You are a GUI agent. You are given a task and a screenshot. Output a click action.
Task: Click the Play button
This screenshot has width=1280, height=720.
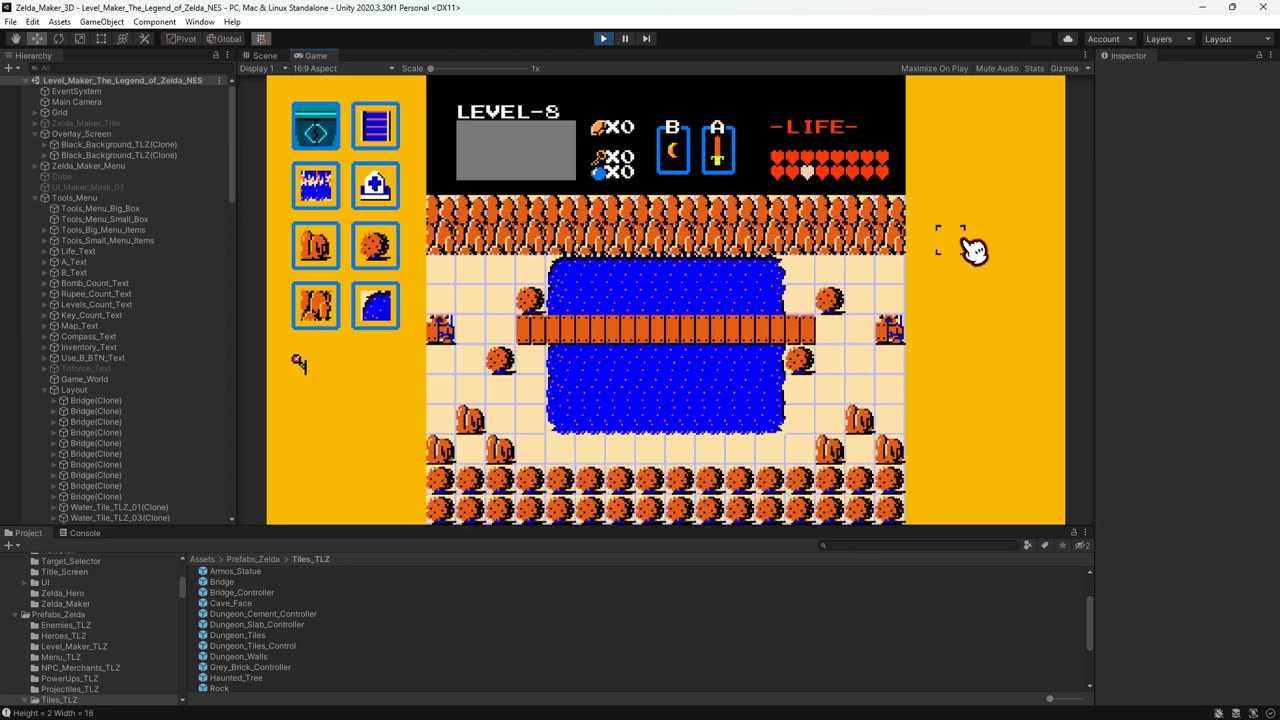click(603, 39)
